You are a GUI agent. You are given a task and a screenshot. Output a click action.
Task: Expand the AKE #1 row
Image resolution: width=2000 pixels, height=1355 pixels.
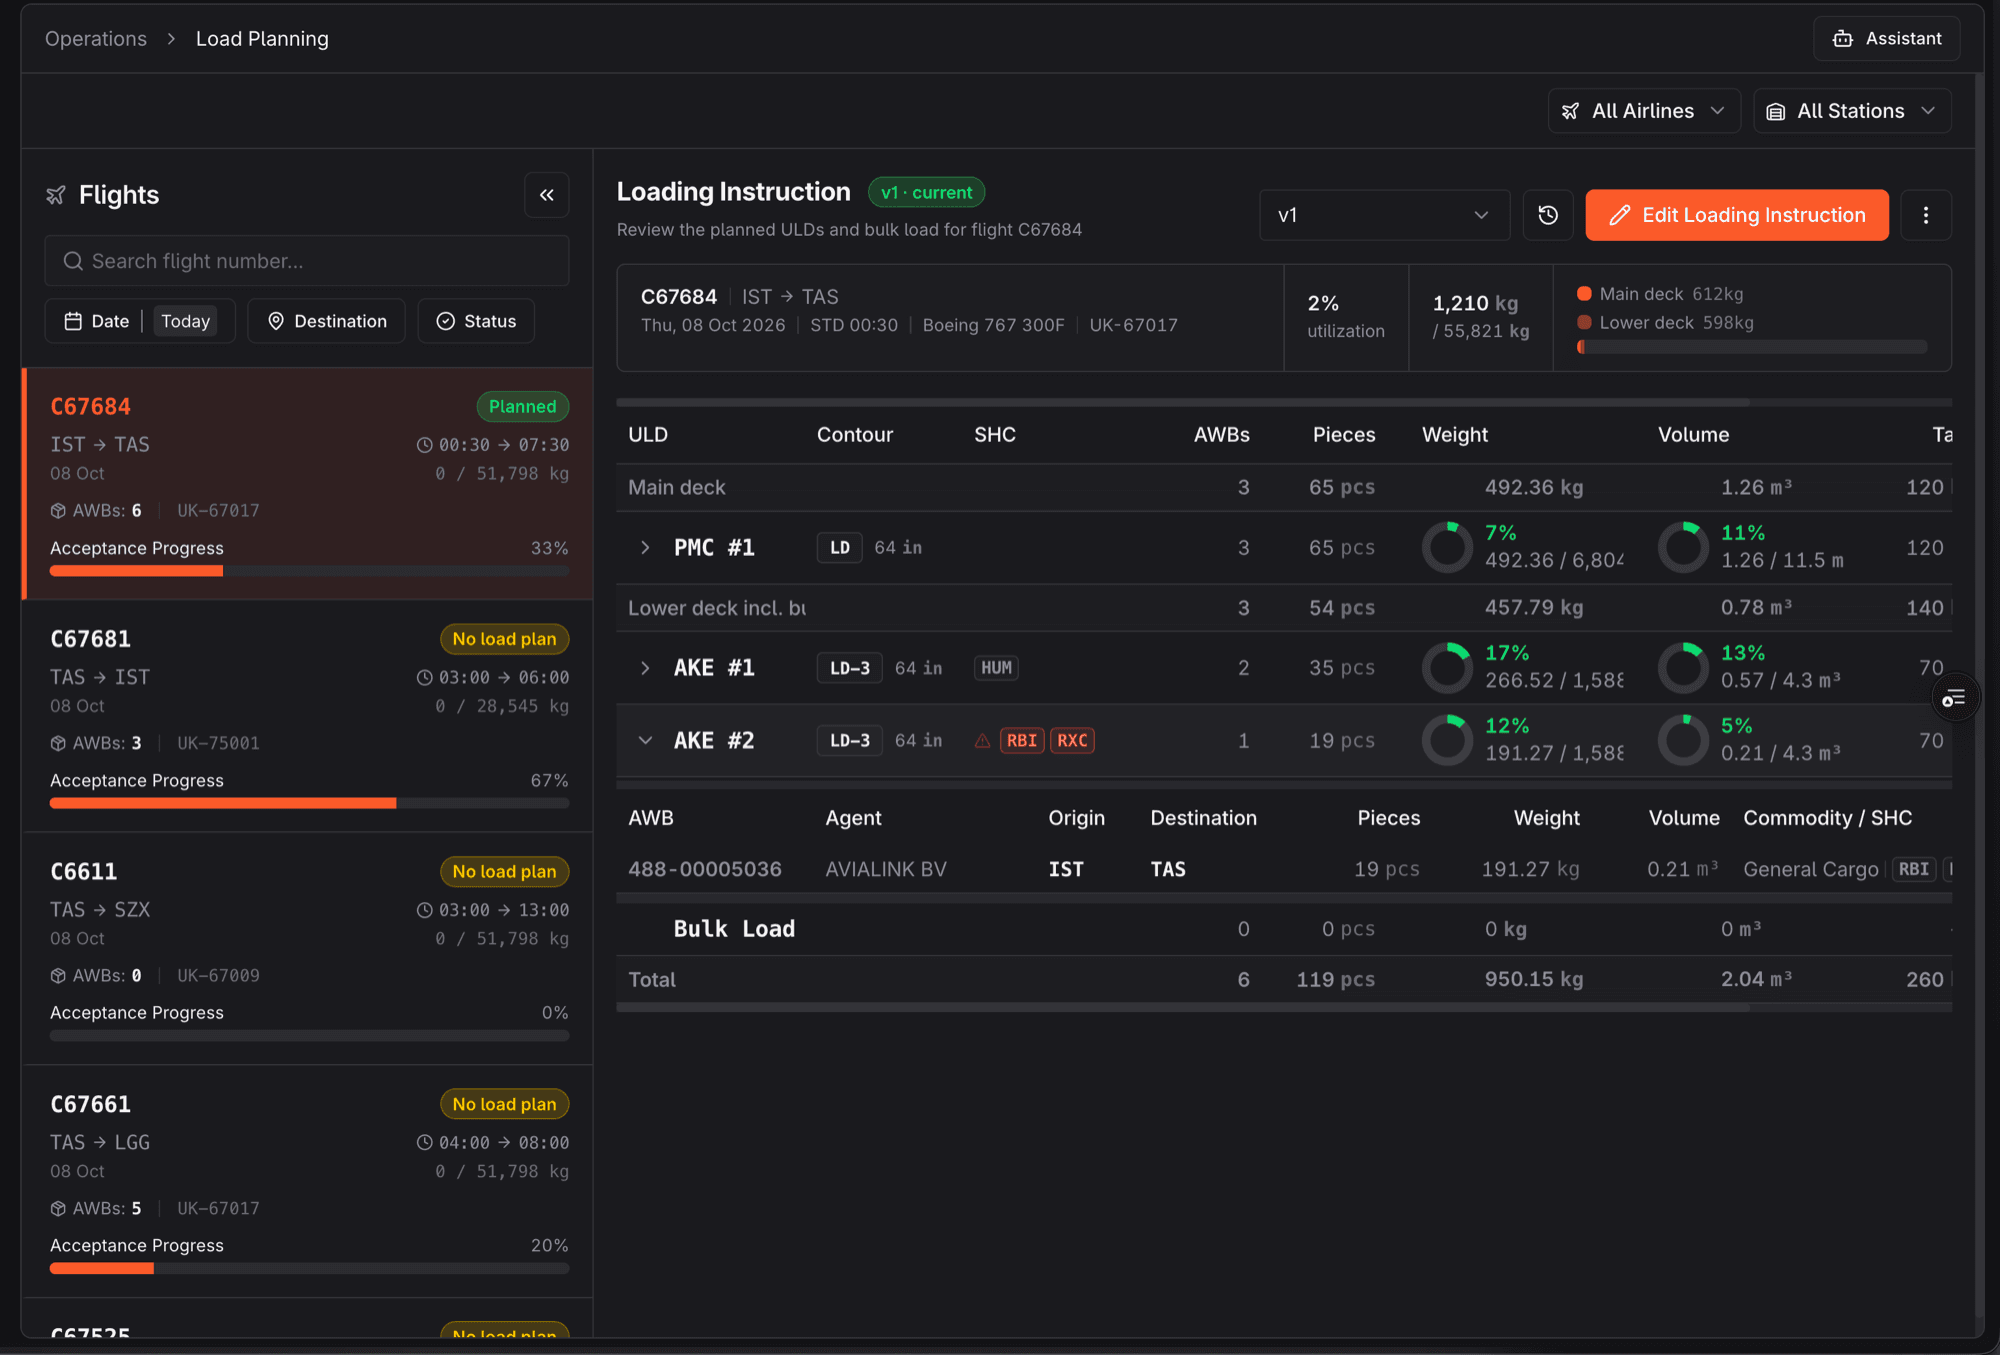(x=645, y=668)
